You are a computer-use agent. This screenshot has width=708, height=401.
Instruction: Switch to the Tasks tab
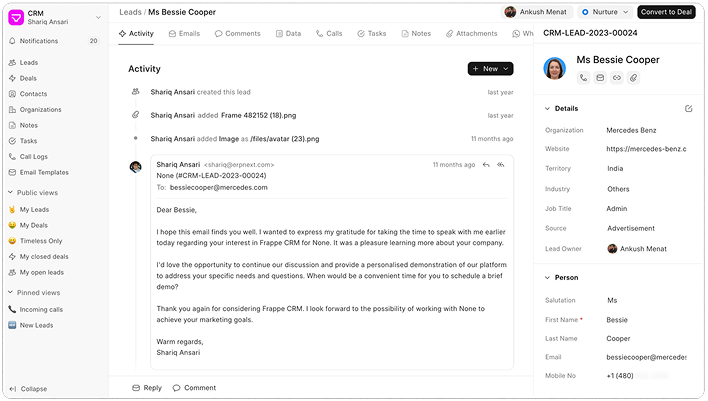[372, 34]
